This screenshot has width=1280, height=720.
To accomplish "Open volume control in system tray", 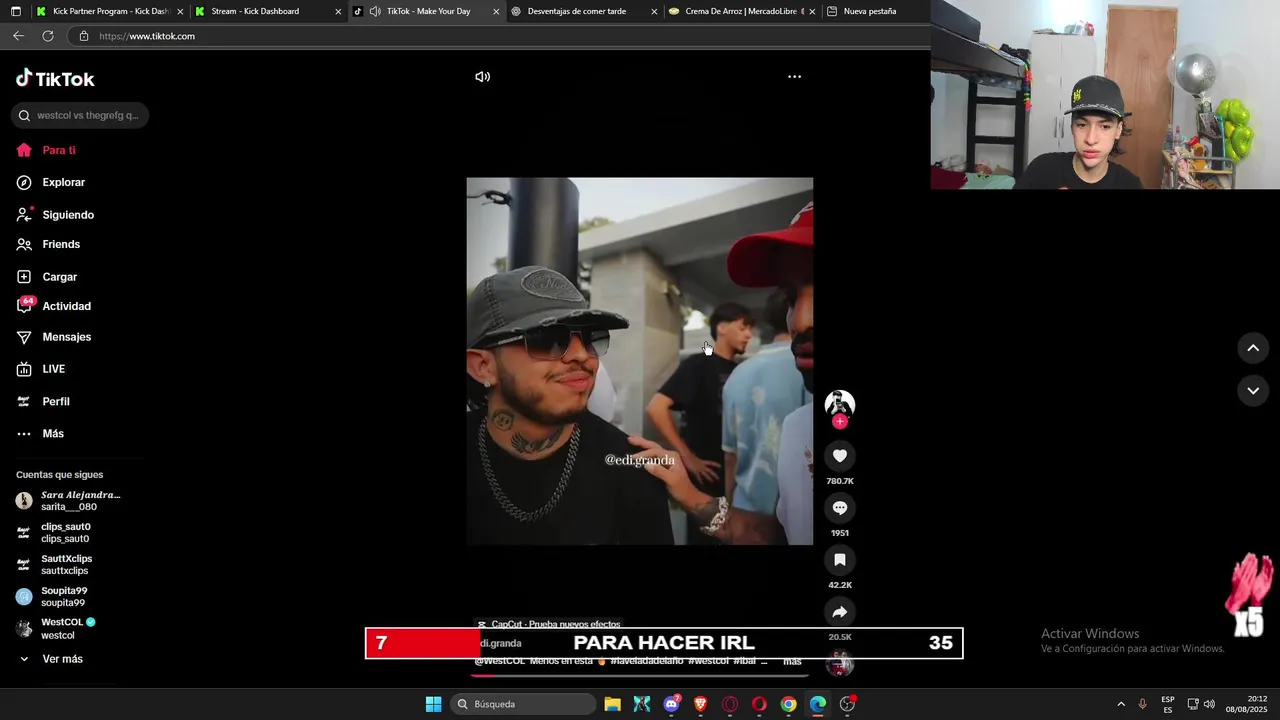I will pos(1209,704).
